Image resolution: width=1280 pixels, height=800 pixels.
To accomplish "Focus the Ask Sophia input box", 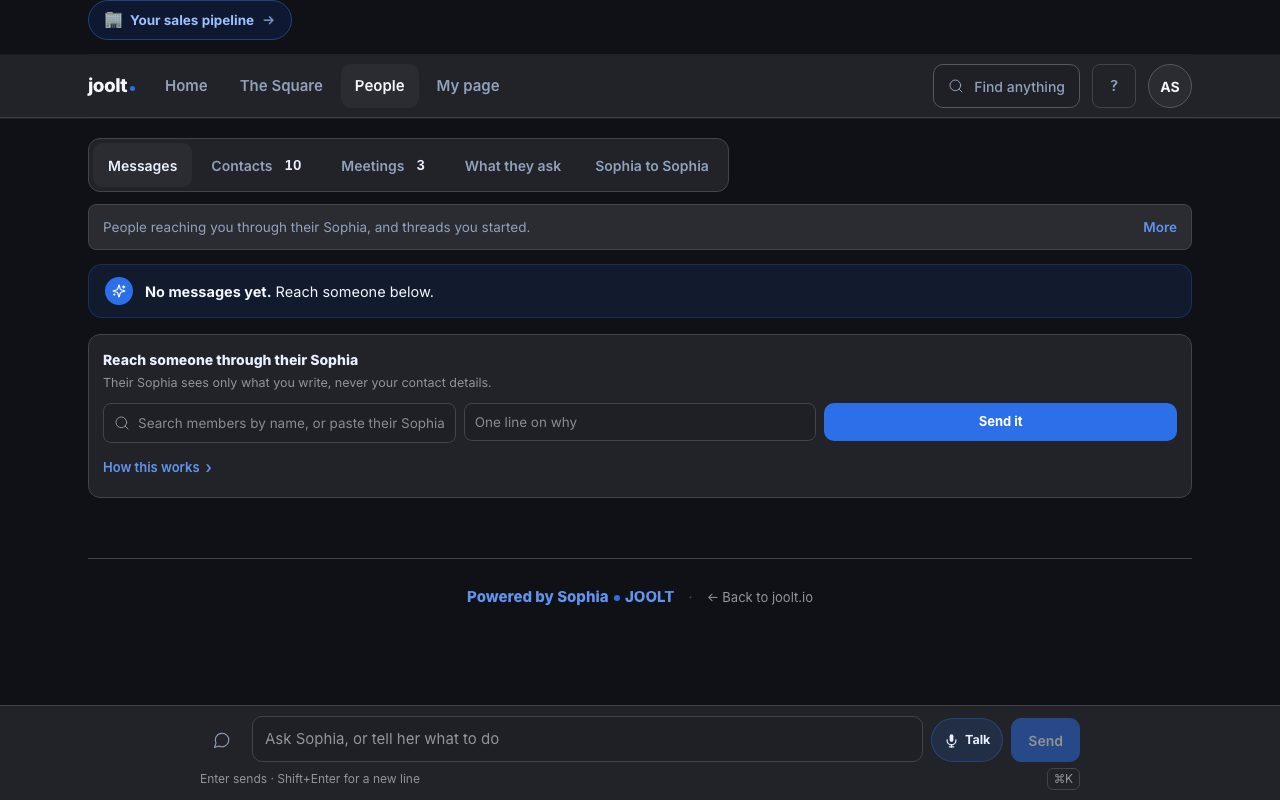I will (x=587, y=739).
